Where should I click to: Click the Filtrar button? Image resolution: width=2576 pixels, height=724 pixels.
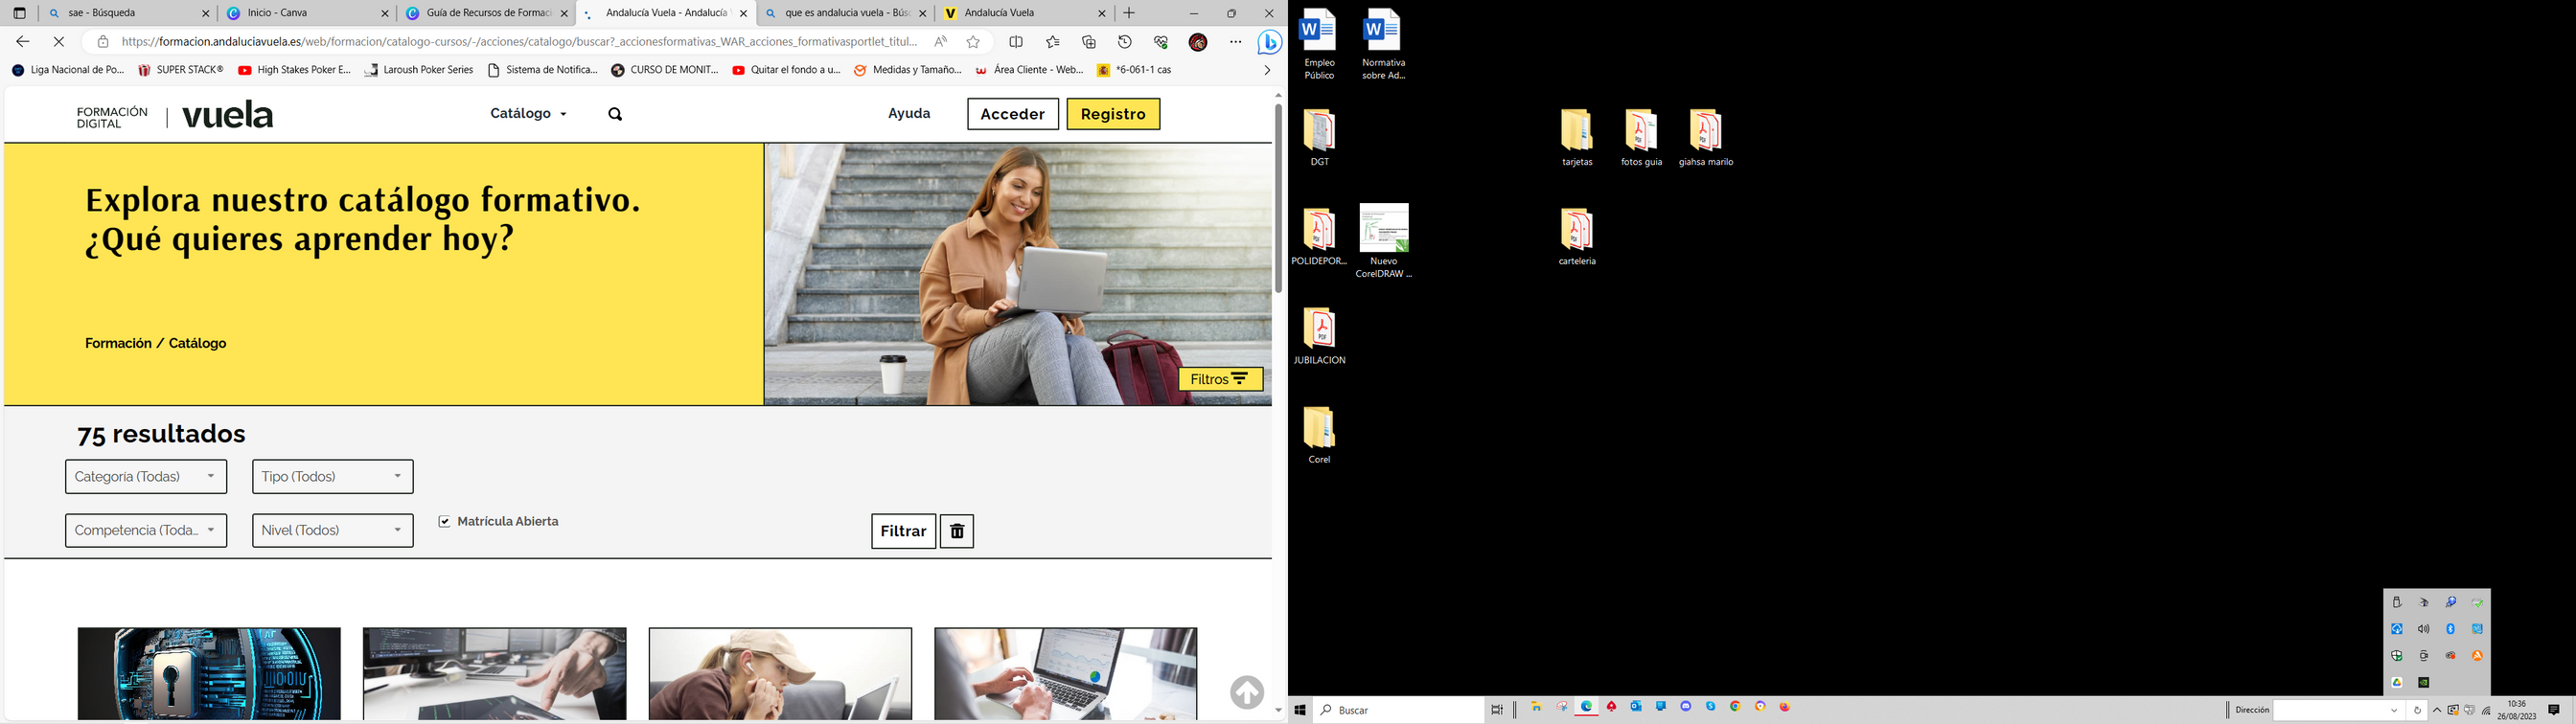click(x=903, y=531)
